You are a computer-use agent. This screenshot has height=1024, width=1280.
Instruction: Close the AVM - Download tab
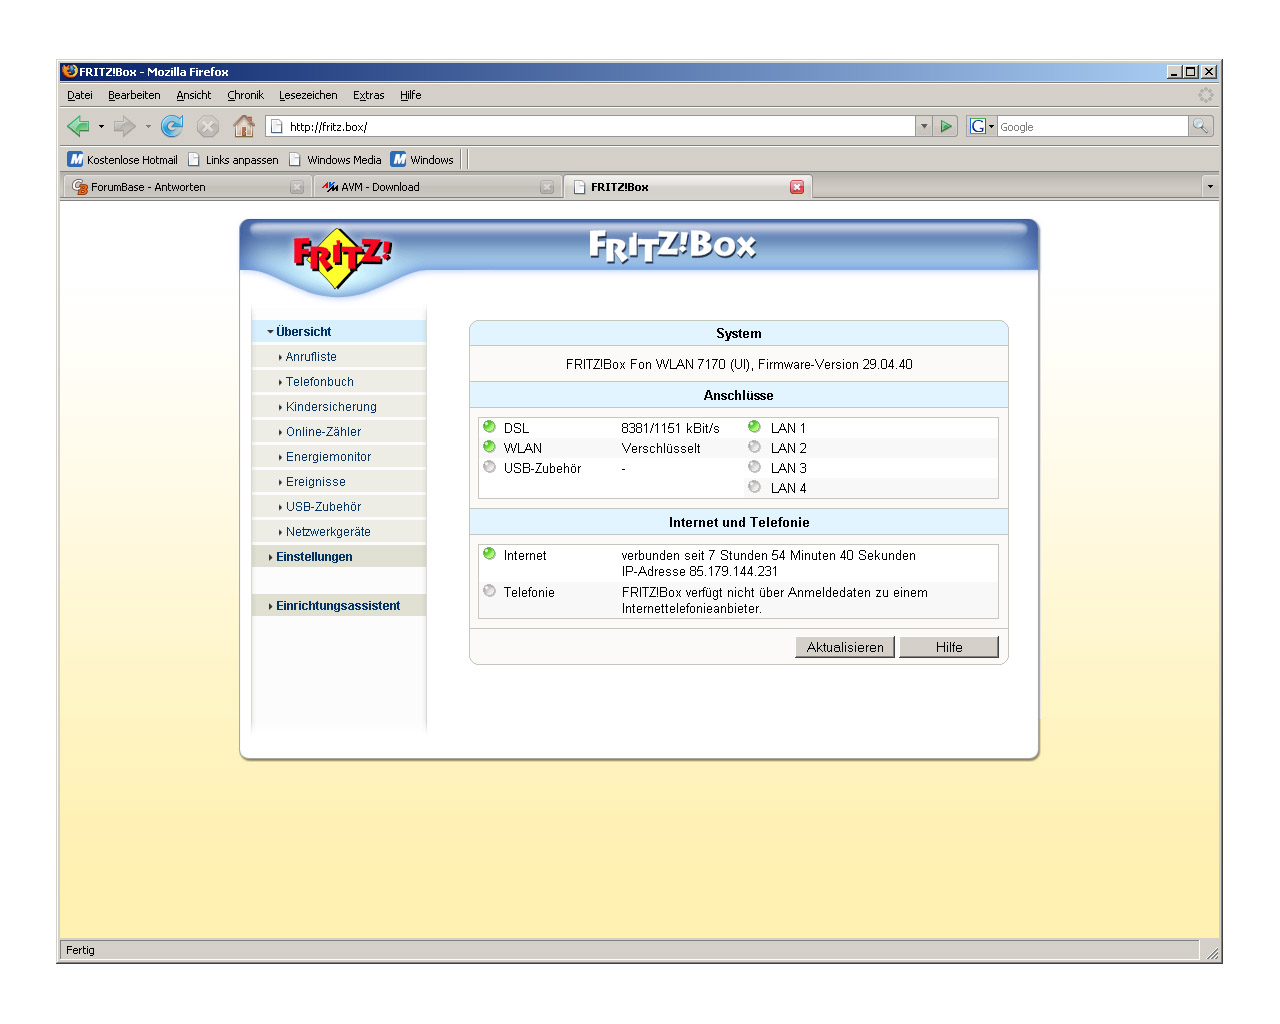point(547,187)
